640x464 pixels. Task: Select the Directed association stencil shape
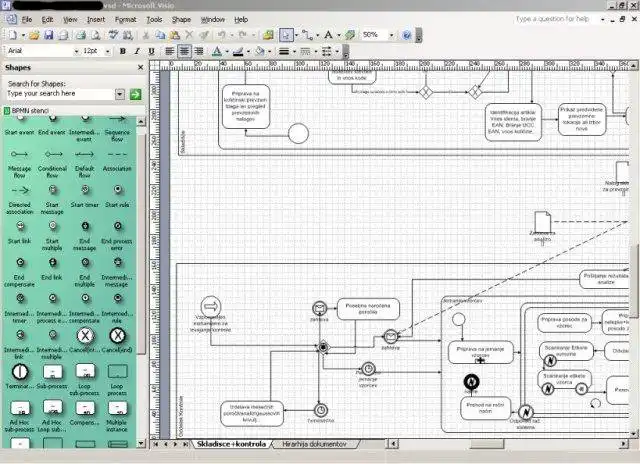pos(20,200)
